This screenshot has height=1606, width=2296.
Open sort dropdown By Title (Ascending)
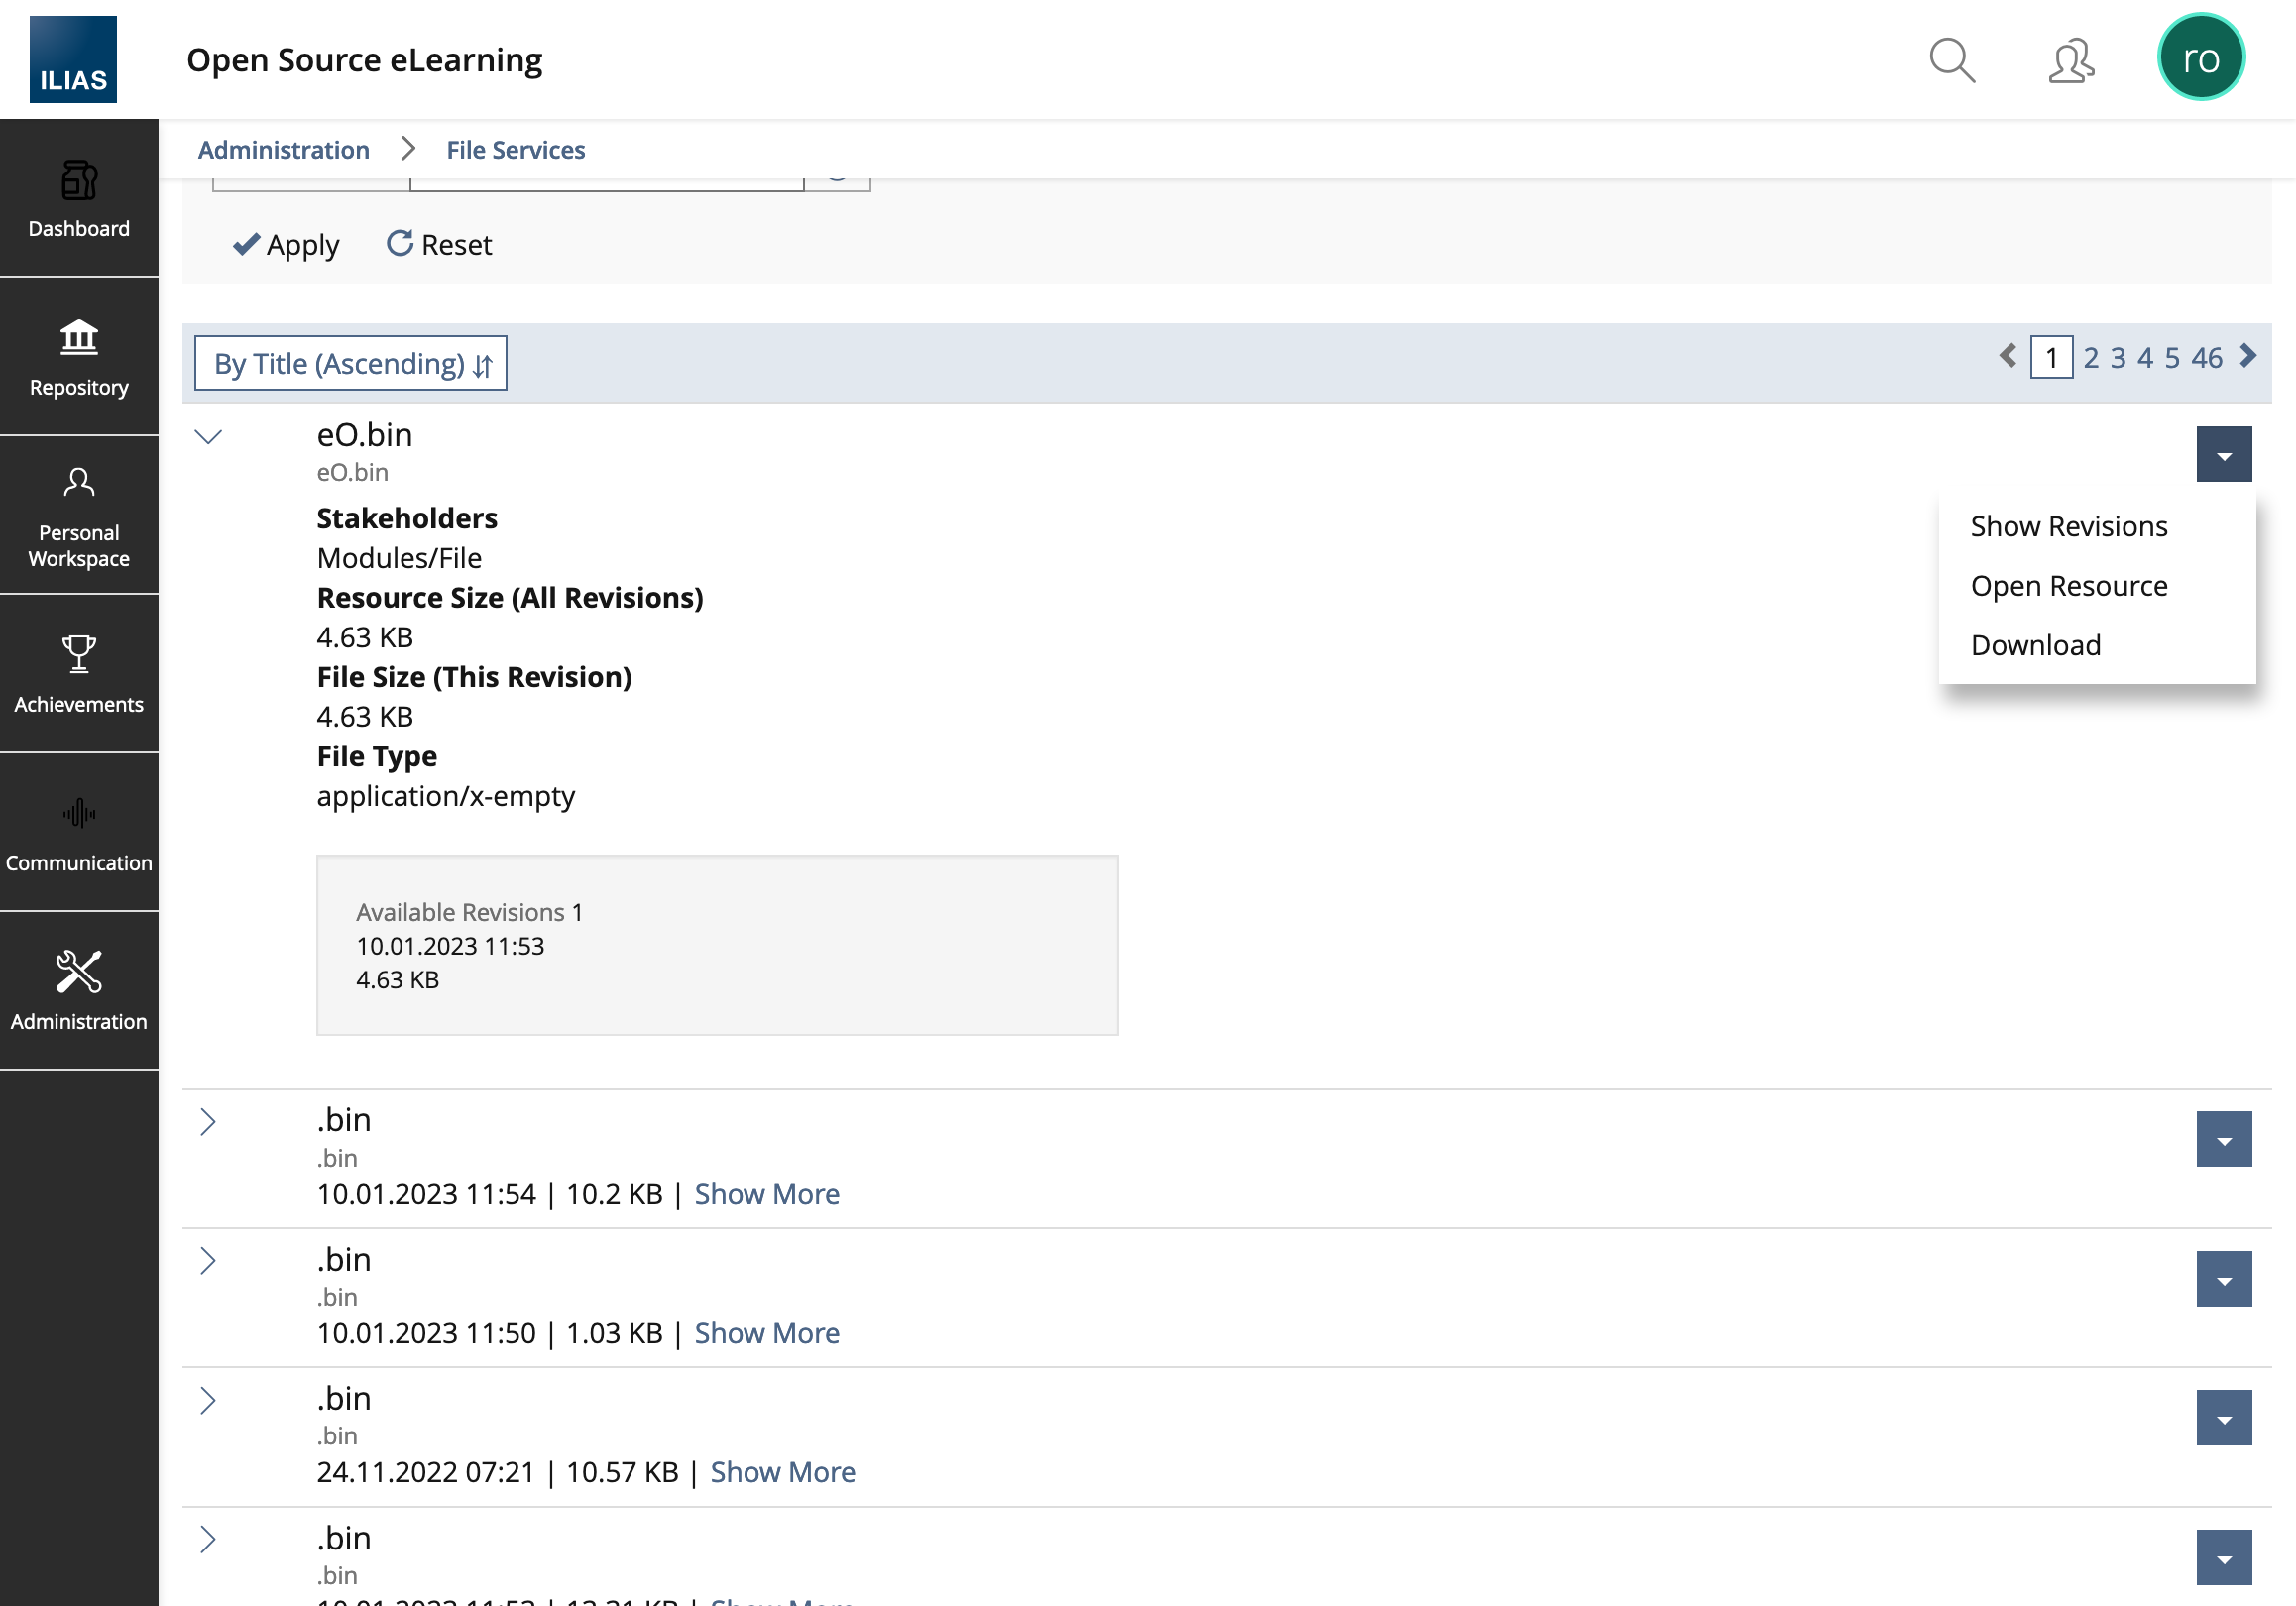click(x=351, y=363)
